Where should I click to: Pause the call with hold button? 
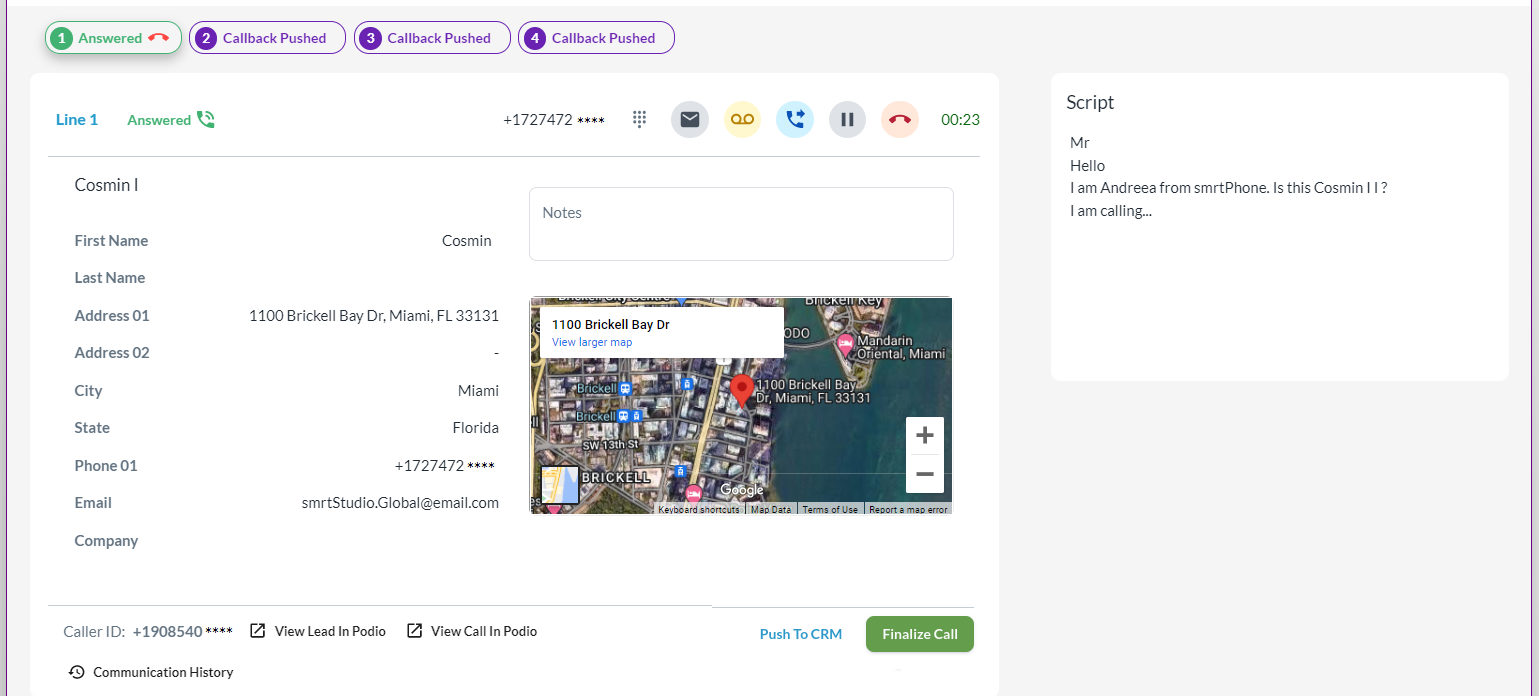[x=847, y=120]
